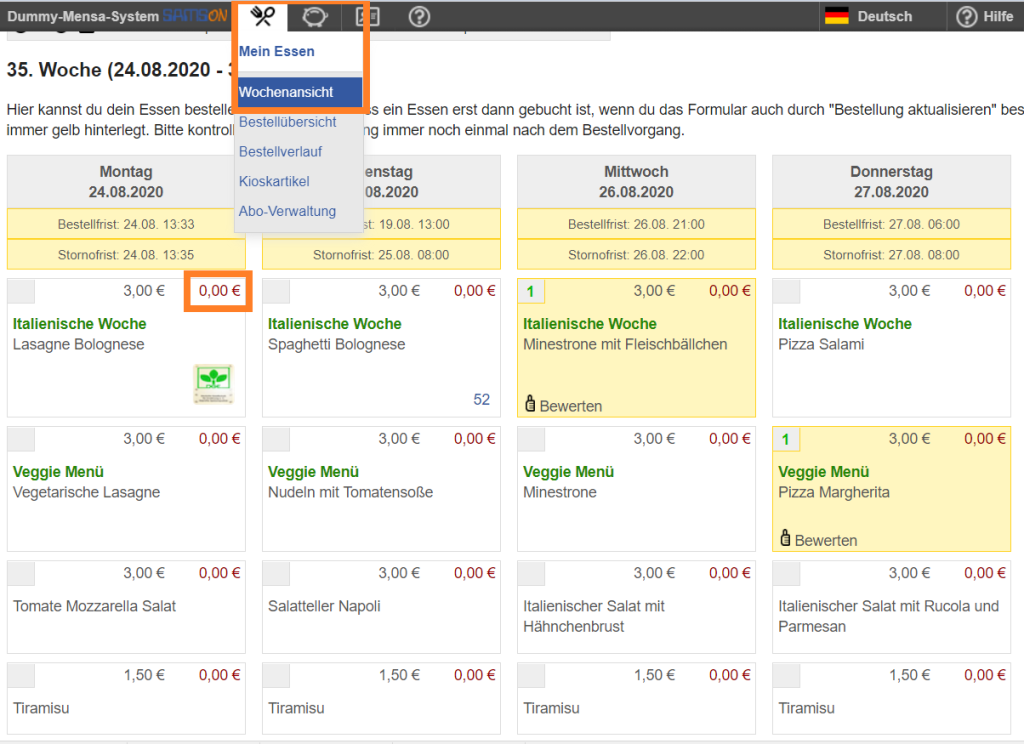Click Donnerstag 27.08.2020 column header
The height and width of the screenshot is (744, 1024).
click(x=891, y=182)
